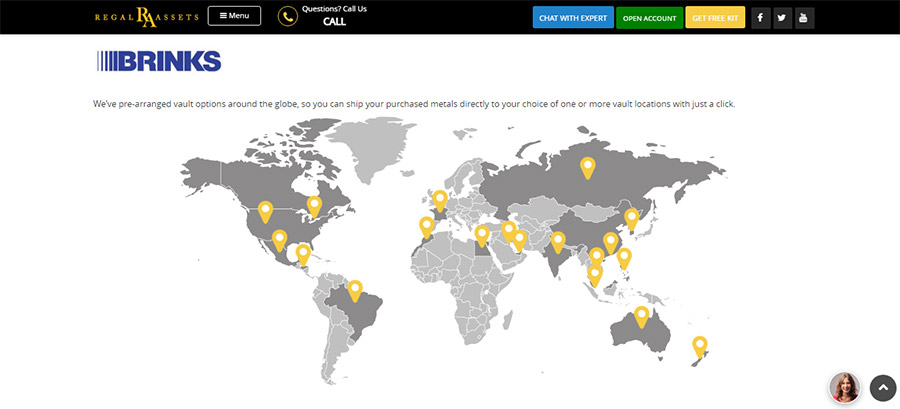Open the live chat agent avatar
The width and height of the screenshot is (900, 409).
pos(844,388)
